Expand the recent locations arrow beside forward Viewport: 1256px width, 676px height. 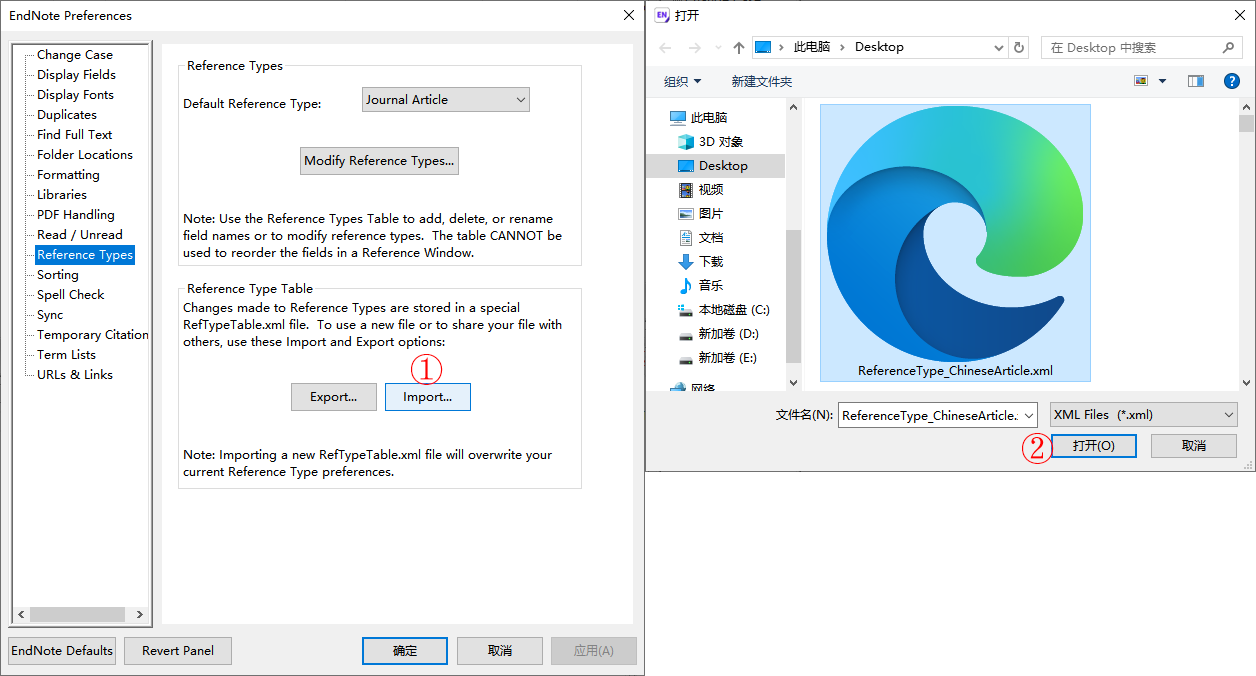718,48
